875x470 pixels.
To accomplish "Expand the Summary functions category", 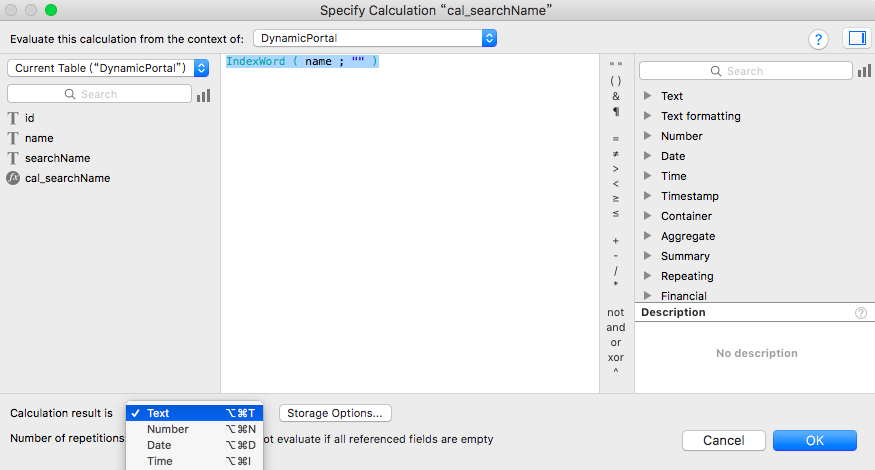I will (x=647, y=256).
